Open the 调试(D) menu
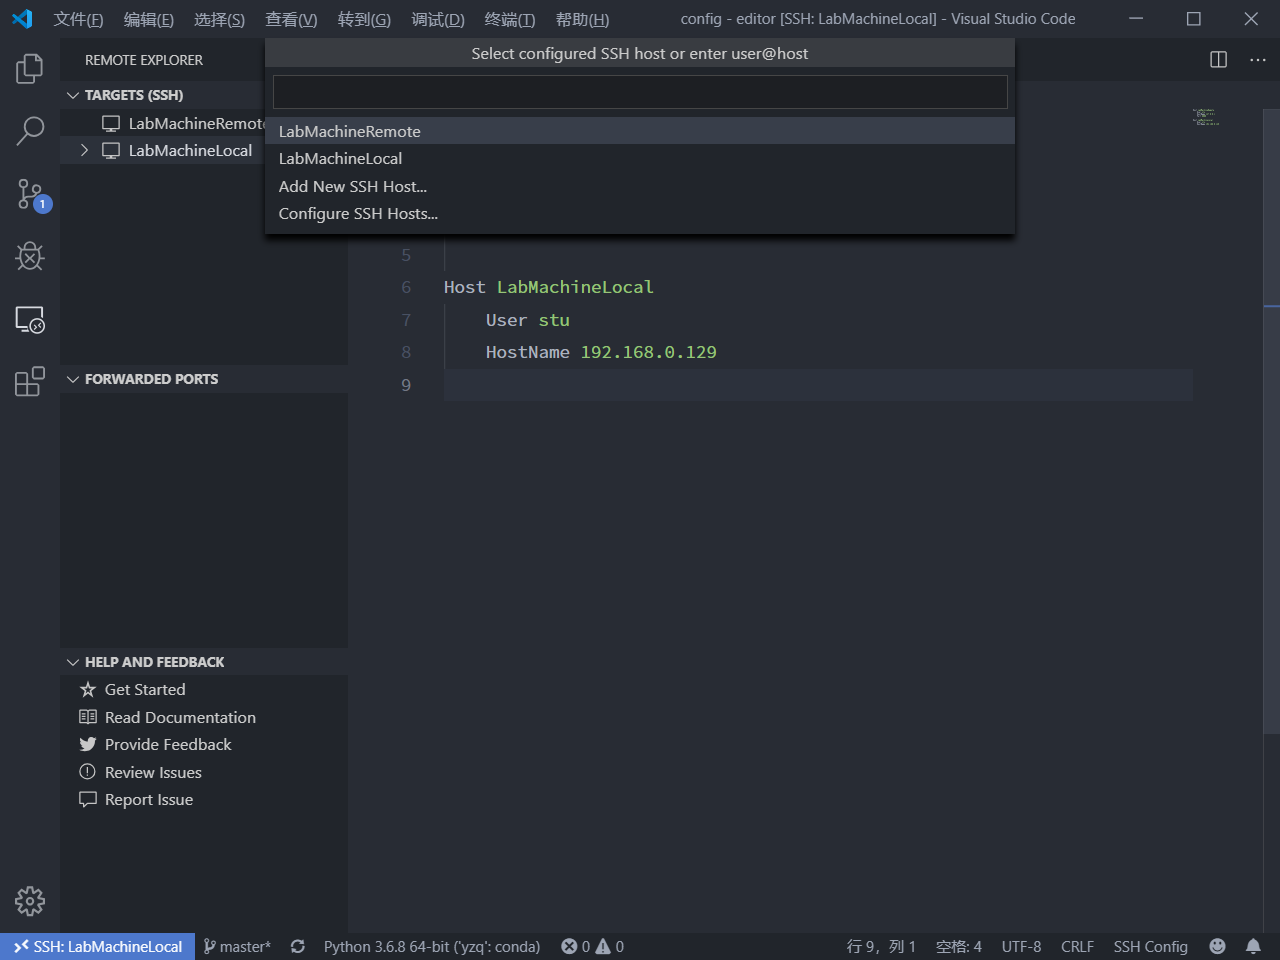This screenshot has width=1280, height=960. [438, 19]
